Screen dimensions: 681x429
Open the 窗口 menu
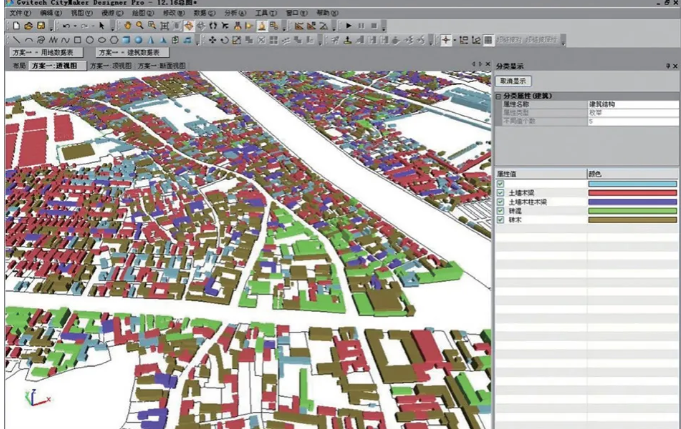coord(297,13)
